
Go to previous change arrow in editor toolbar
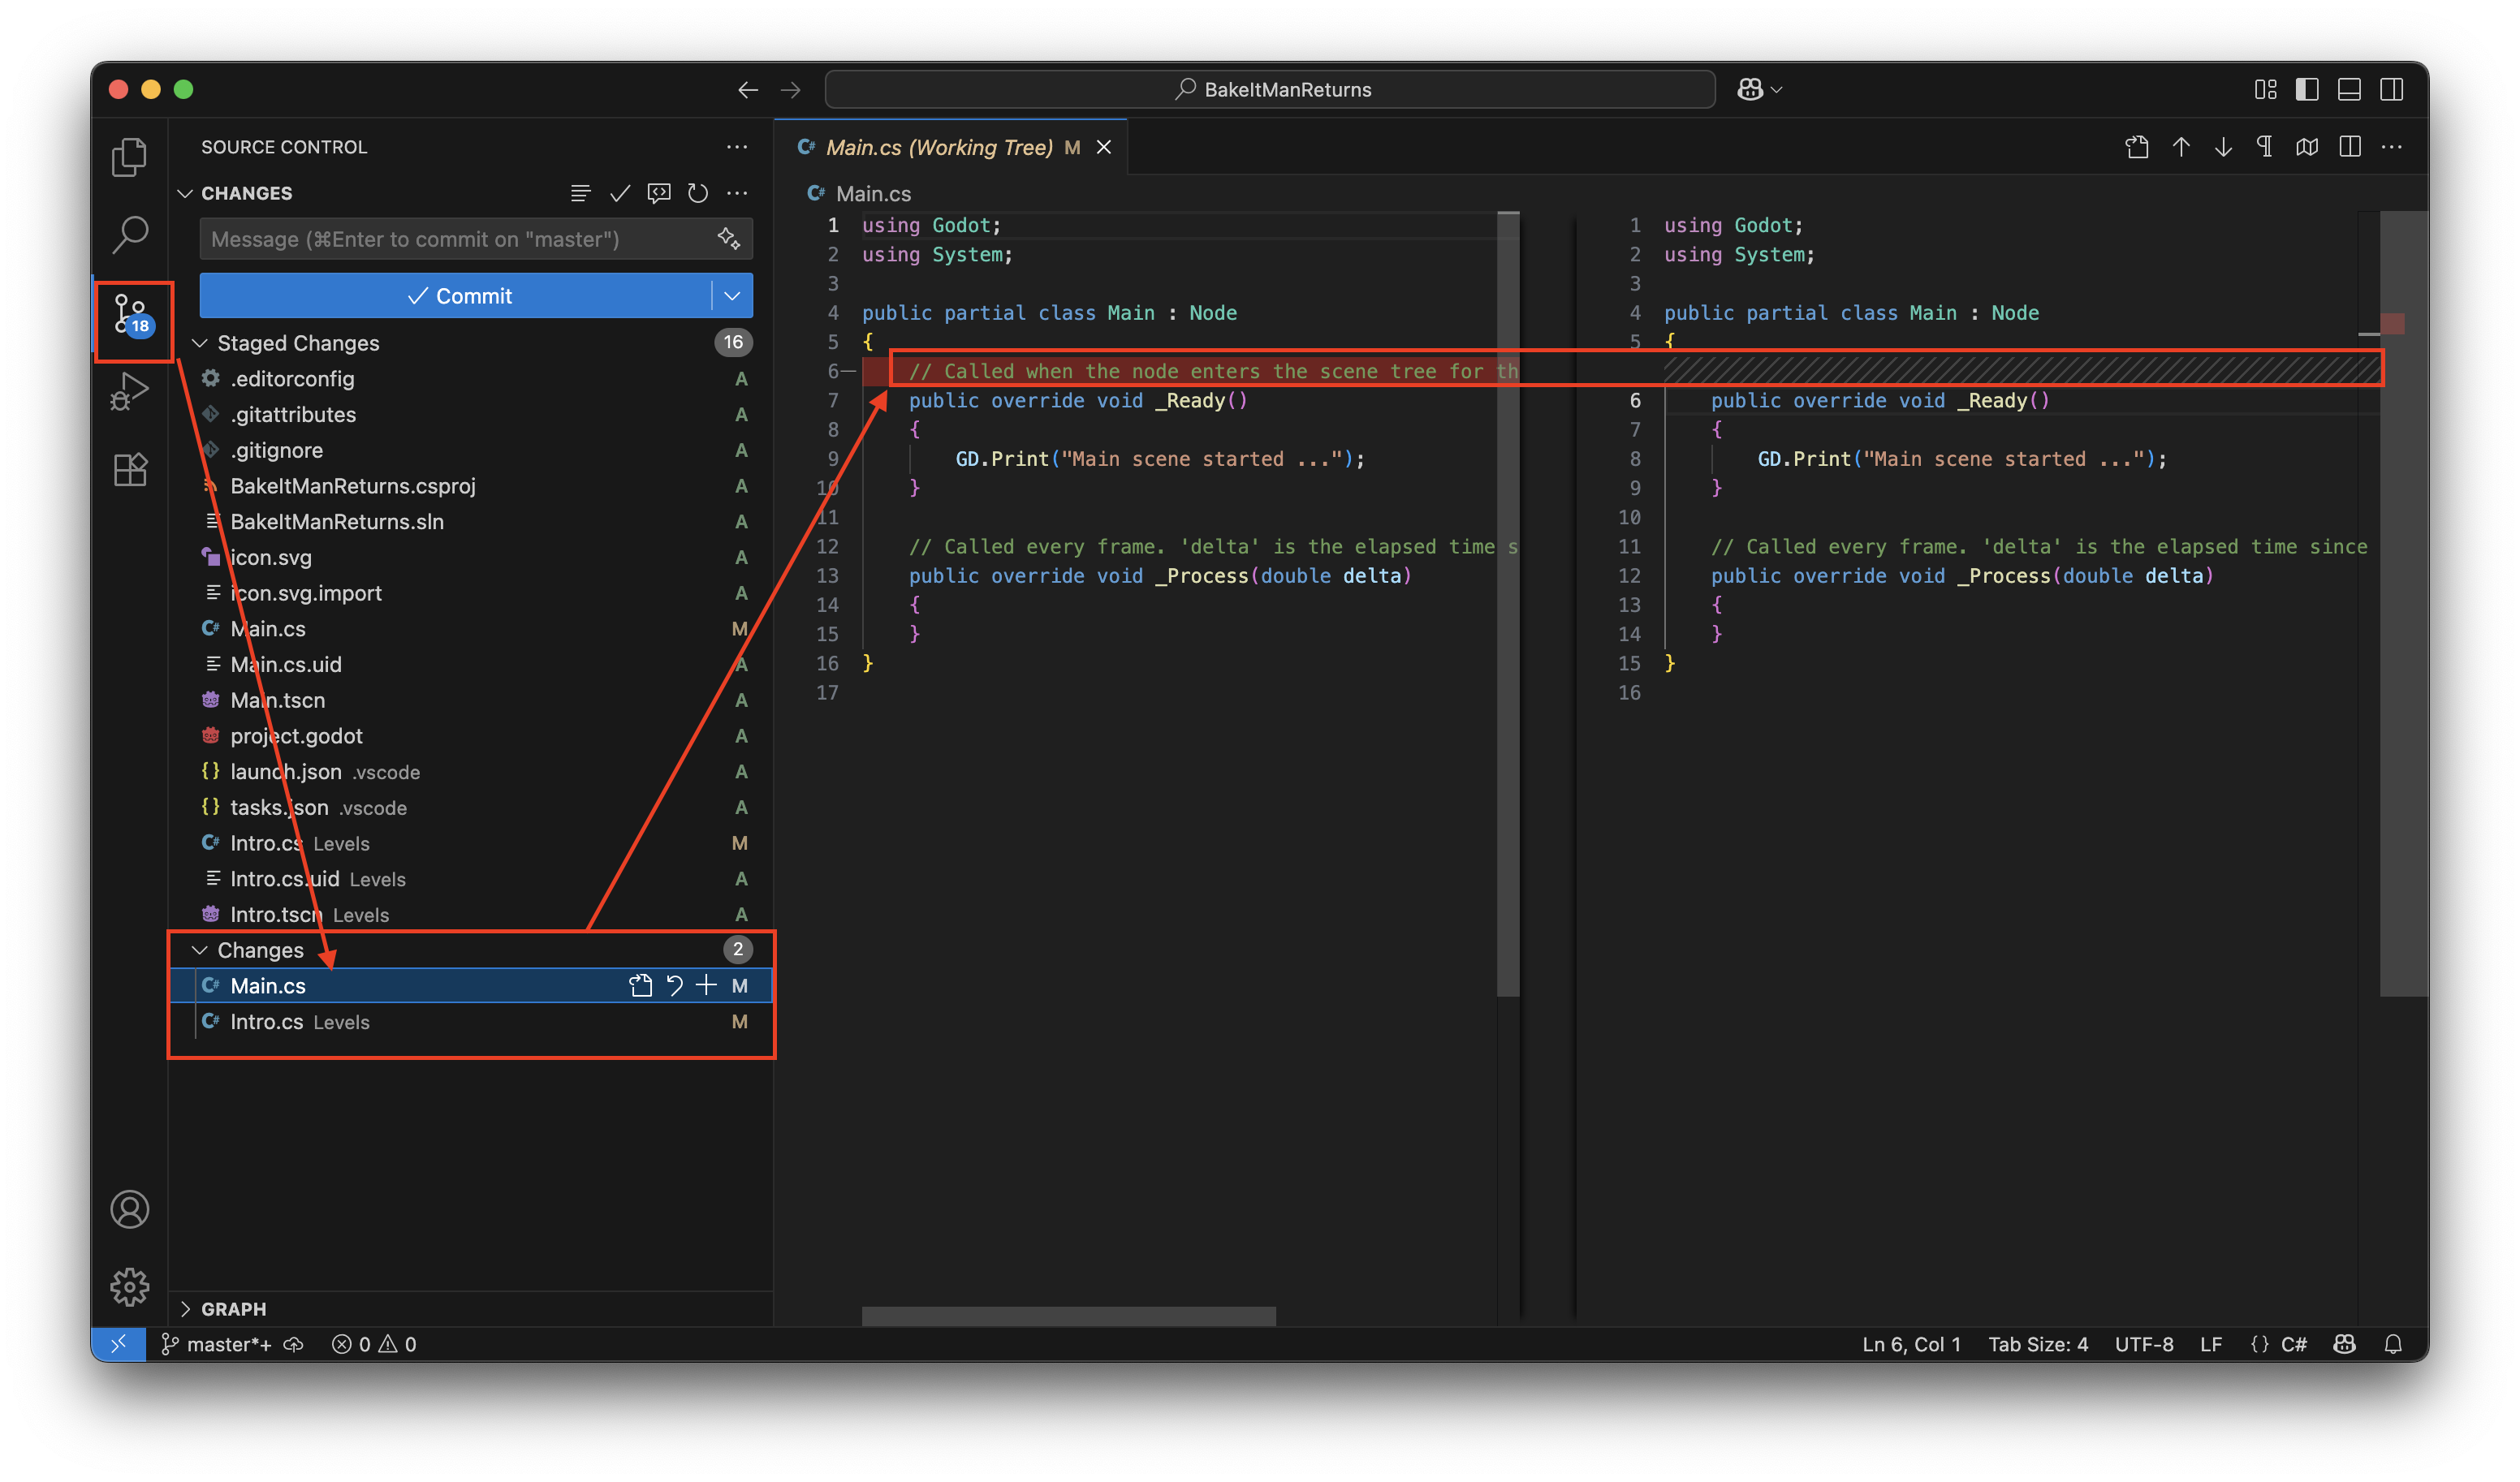(x=2181, y=147)
